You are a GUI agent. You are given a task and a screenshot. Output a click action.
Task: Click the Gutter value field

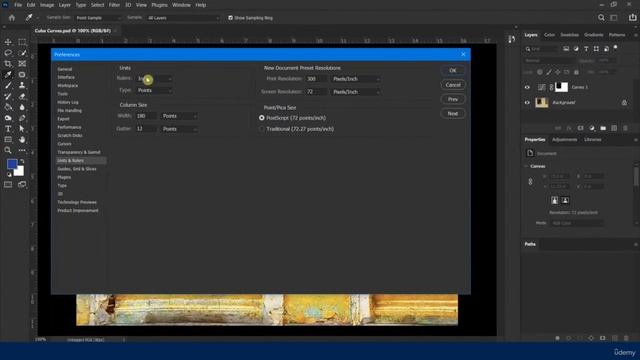pos(146,129)
